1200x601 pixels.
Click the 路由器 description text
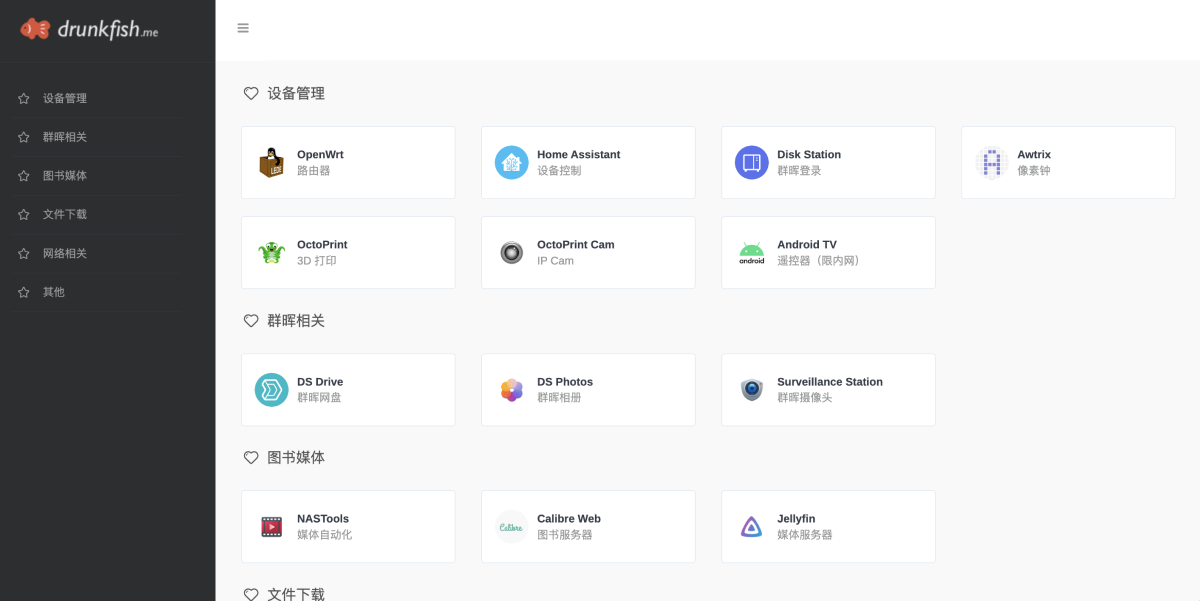(x=314, y=171)
